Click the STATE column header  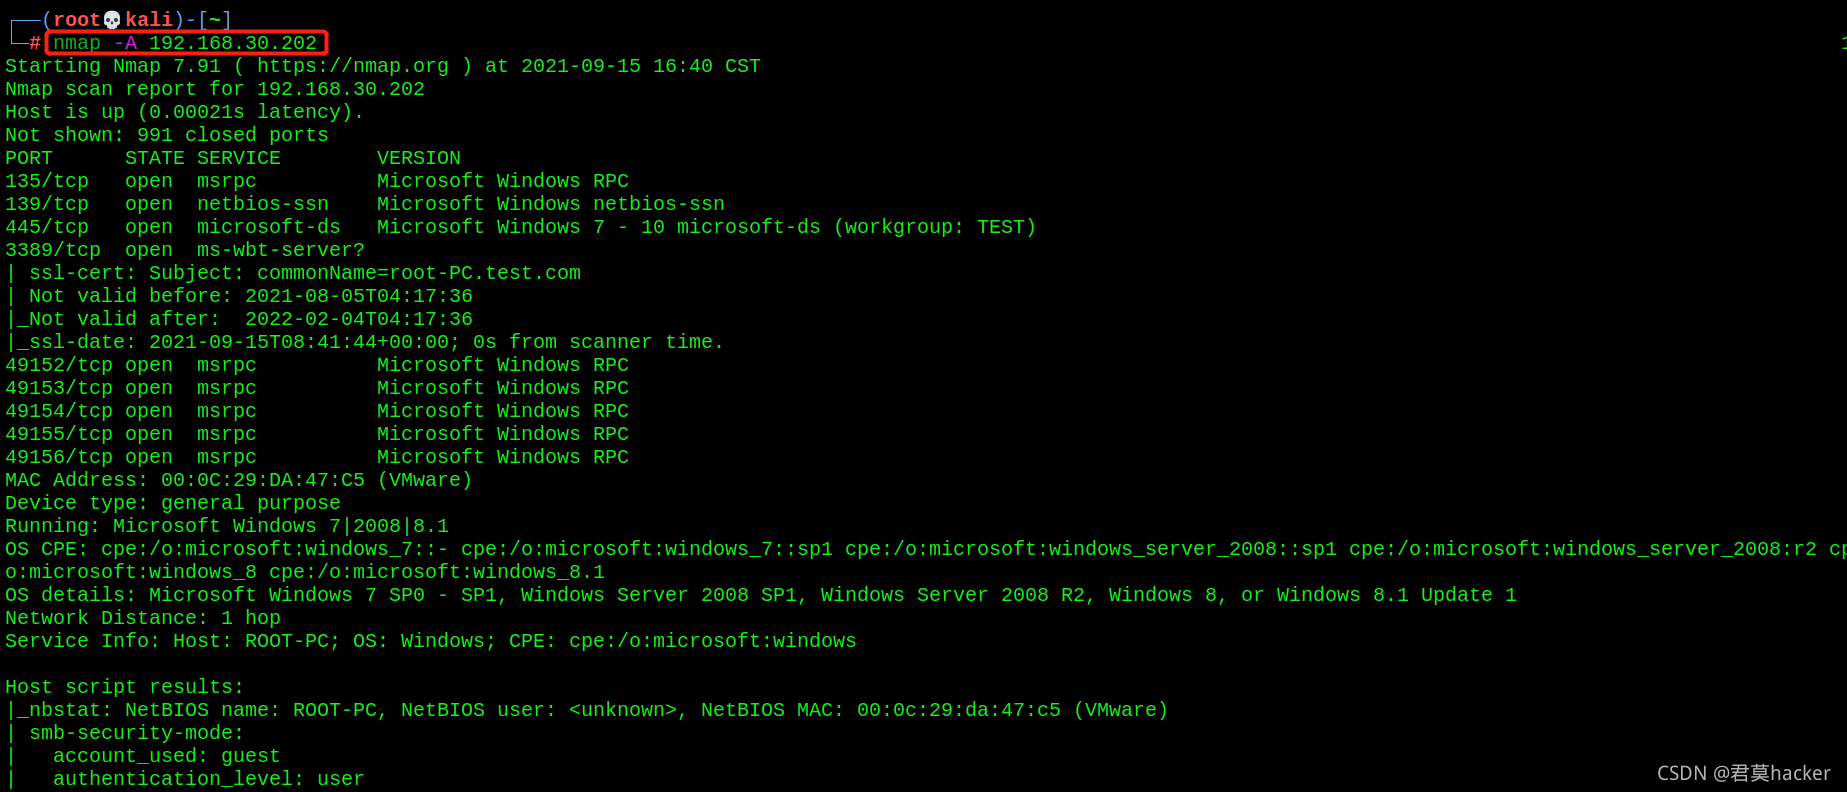pyautogui.click(x=155, y=158)
